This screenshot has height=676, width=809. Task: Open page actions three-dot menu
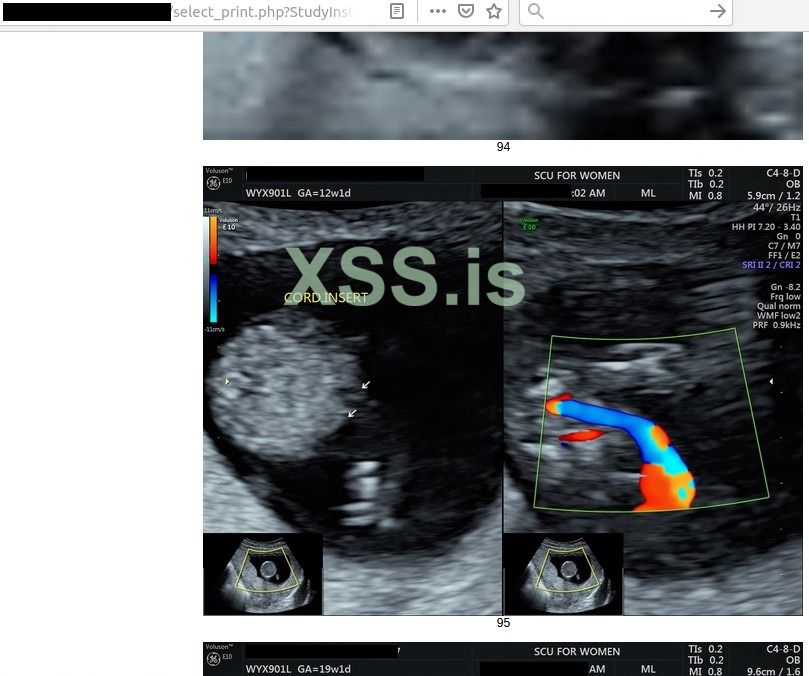click(438, 11)
